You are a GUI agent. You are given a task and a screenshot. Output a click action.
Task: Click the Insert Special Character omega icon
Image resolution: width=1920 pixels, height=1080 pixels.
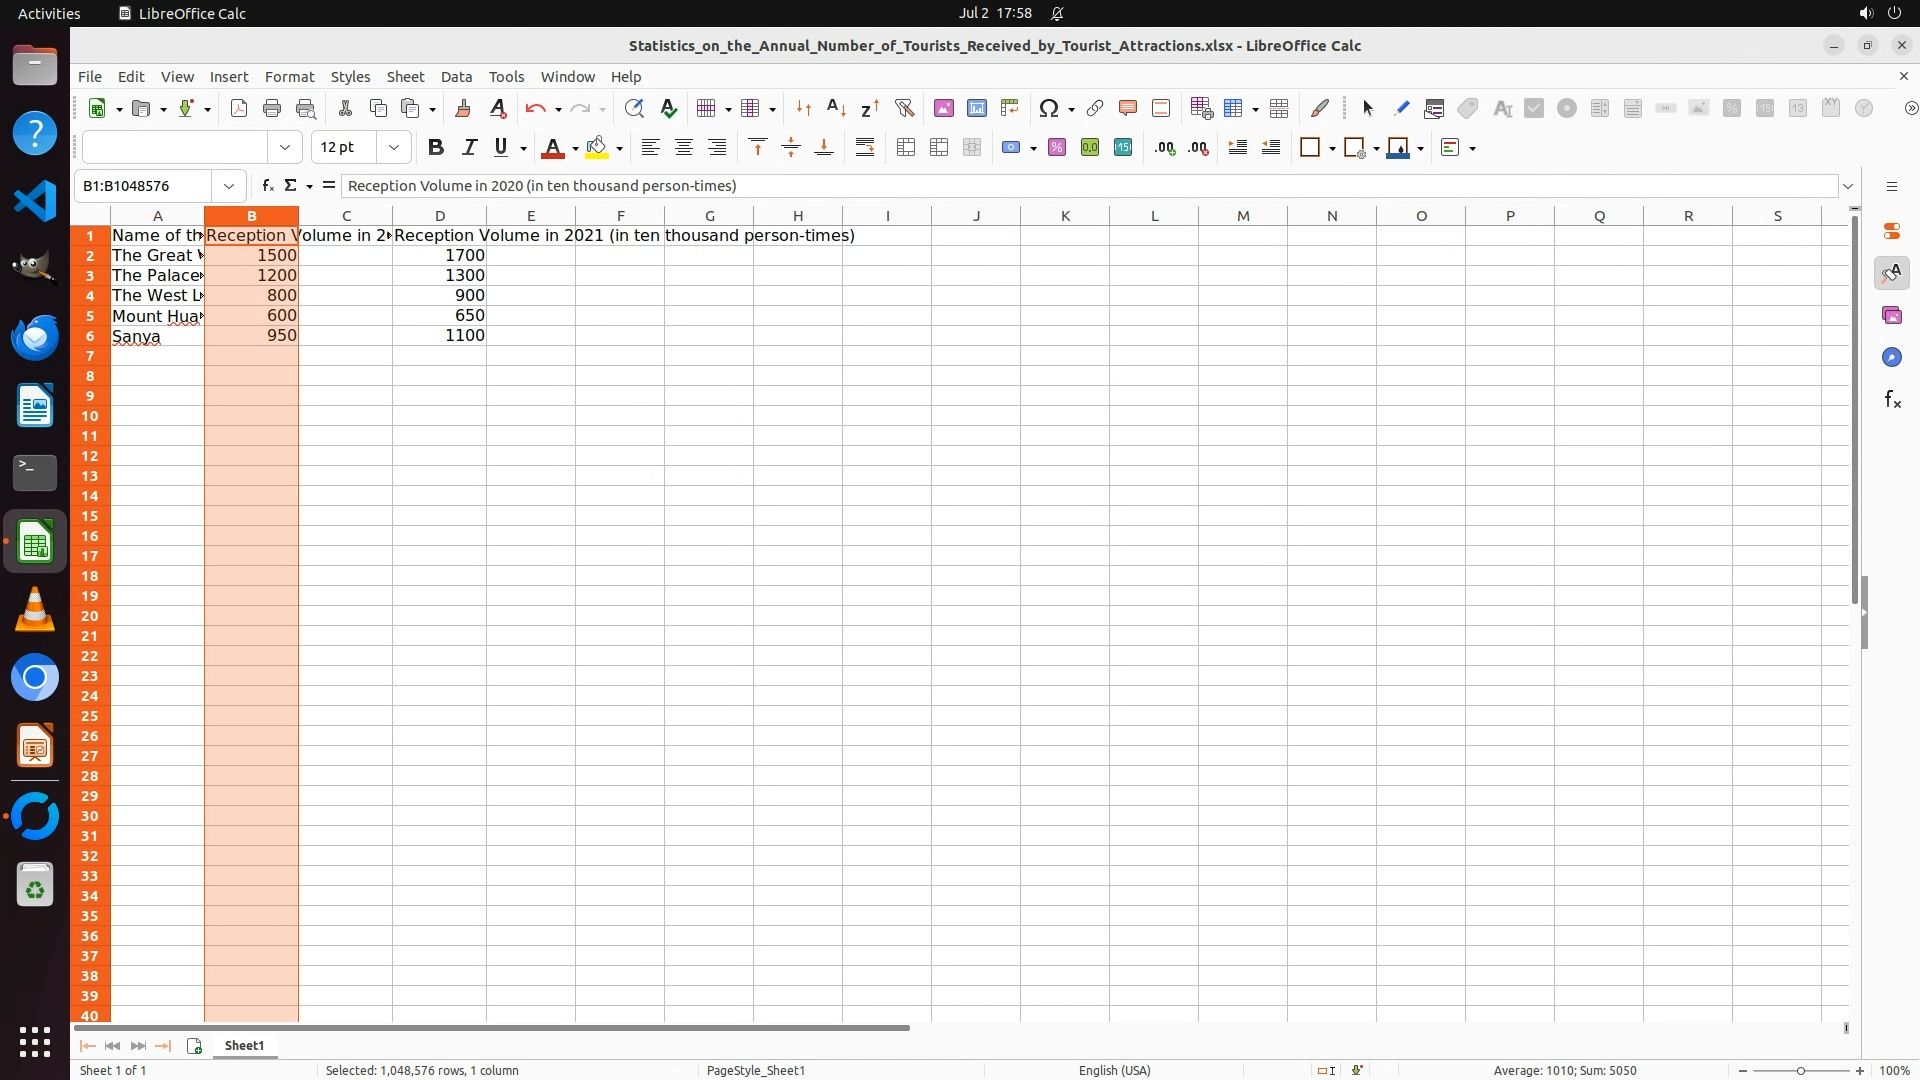[1048, 108]
